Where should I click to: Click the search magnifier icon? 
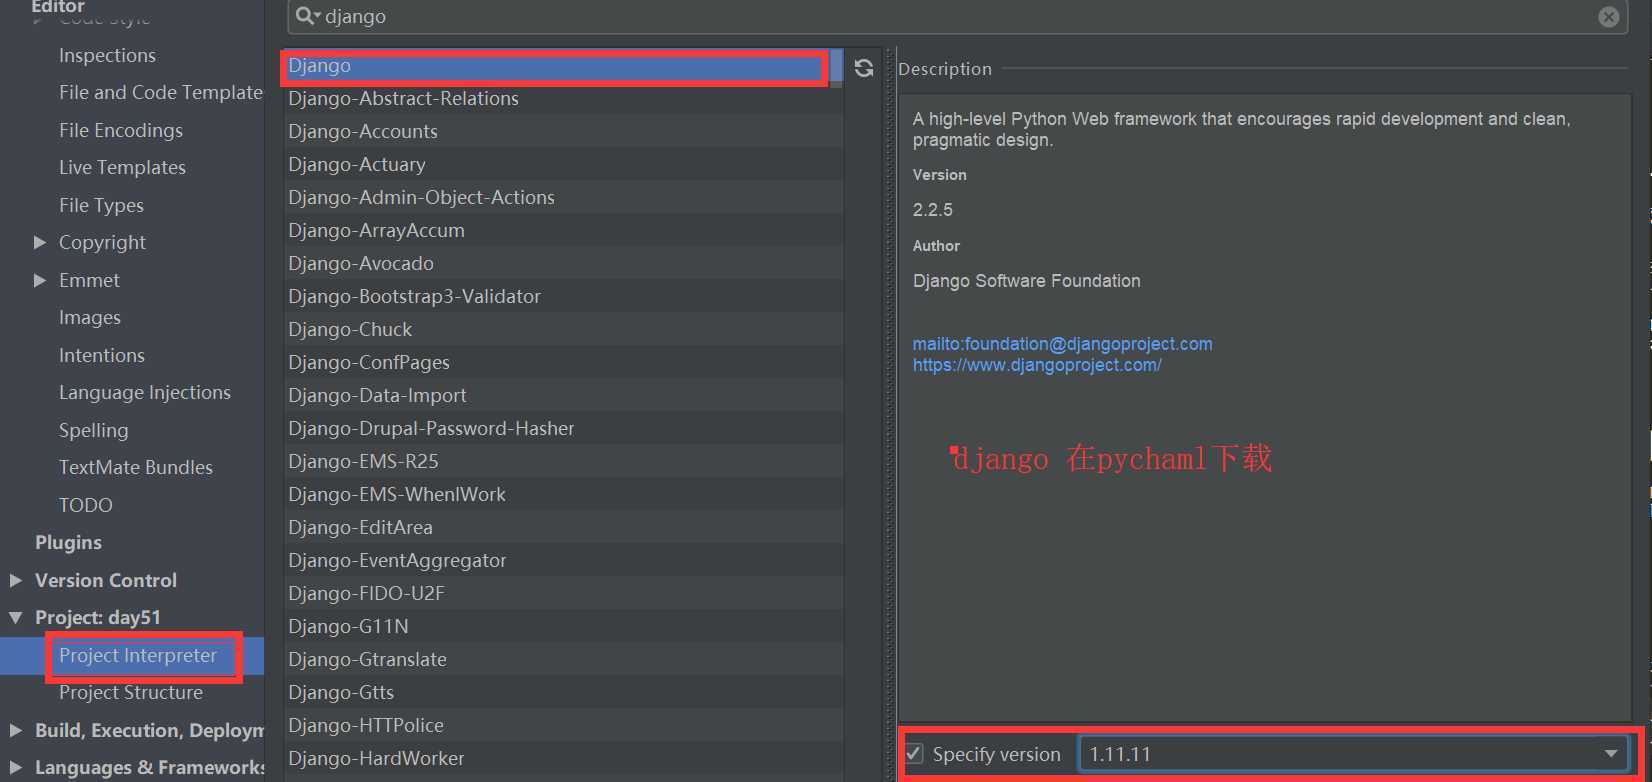[x=307, y=16]
